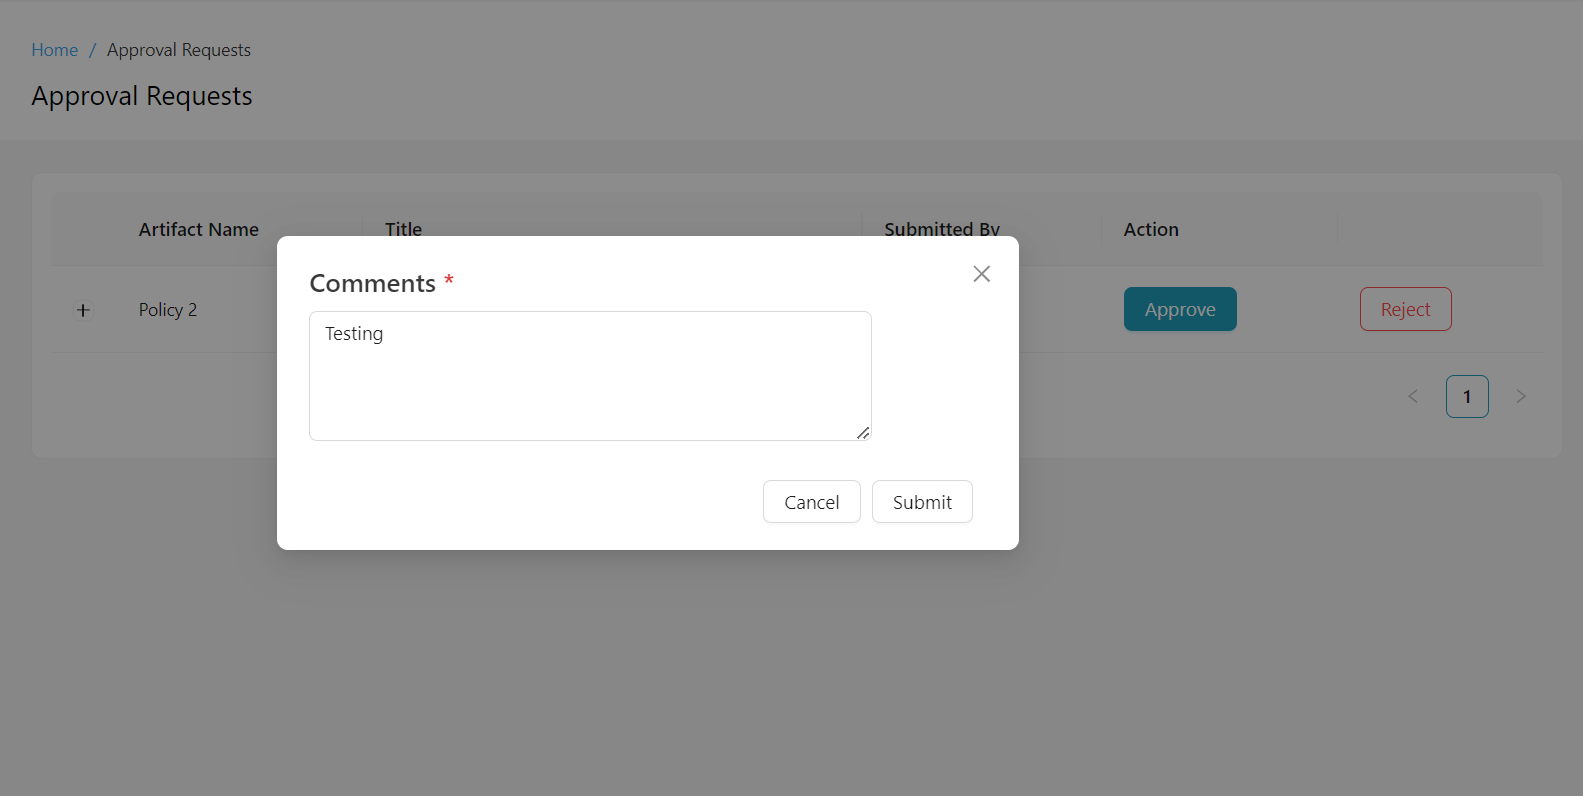The image size is (1583, 796).
Task: Click the Artifact Name column header
Action: 198,229
